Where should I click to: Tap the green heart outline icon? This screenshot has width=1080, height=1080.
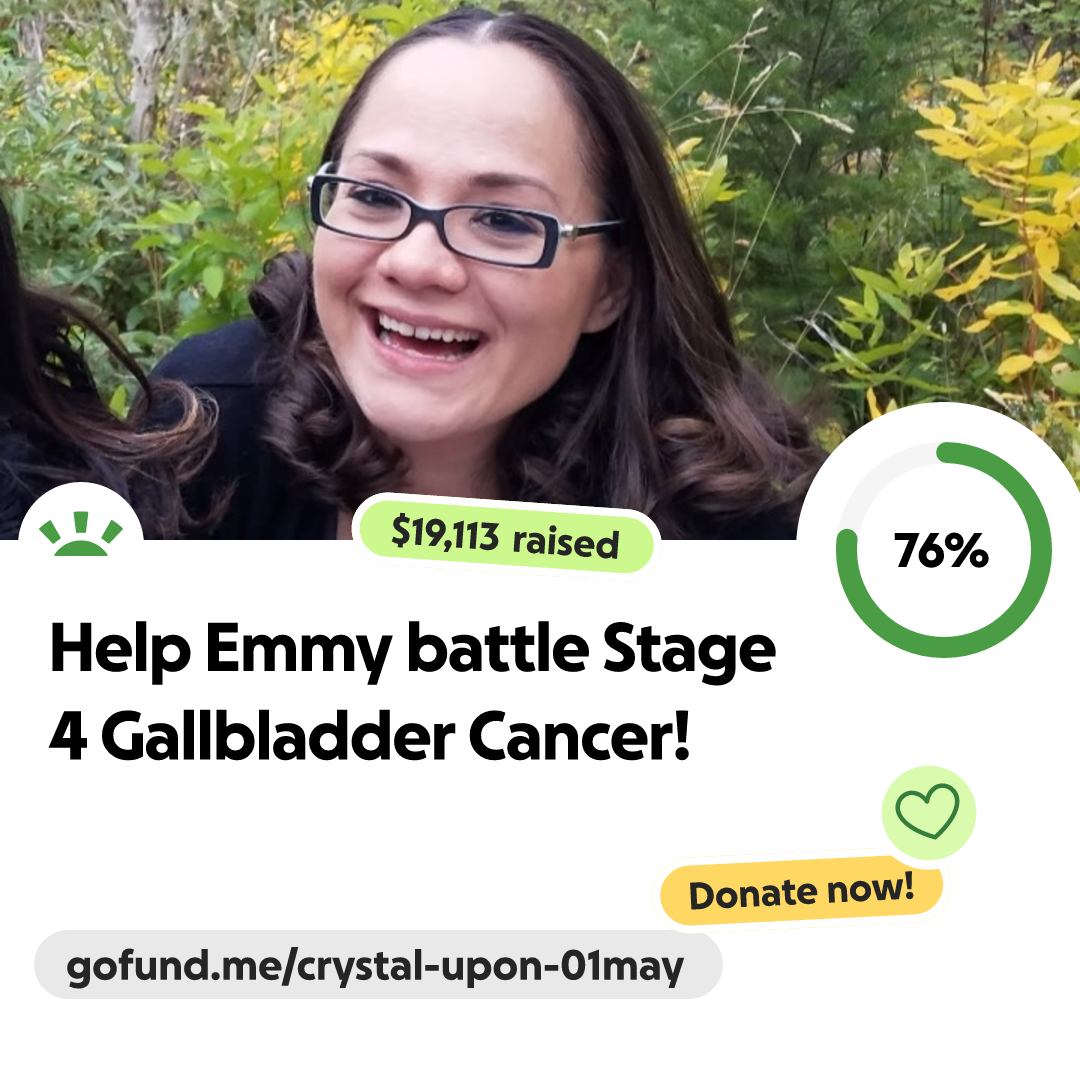(x=927, y=811)
